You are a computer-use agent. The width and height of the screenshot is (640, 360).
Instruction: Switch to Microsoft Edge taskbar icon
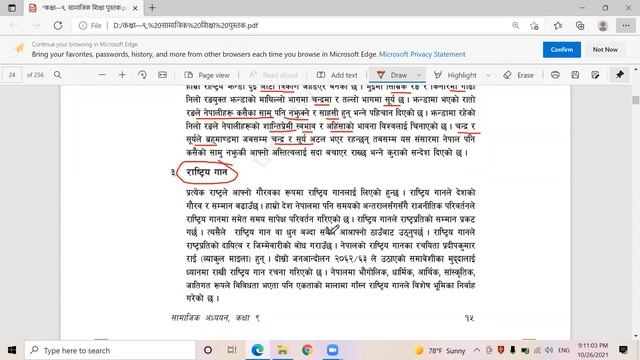257,350
